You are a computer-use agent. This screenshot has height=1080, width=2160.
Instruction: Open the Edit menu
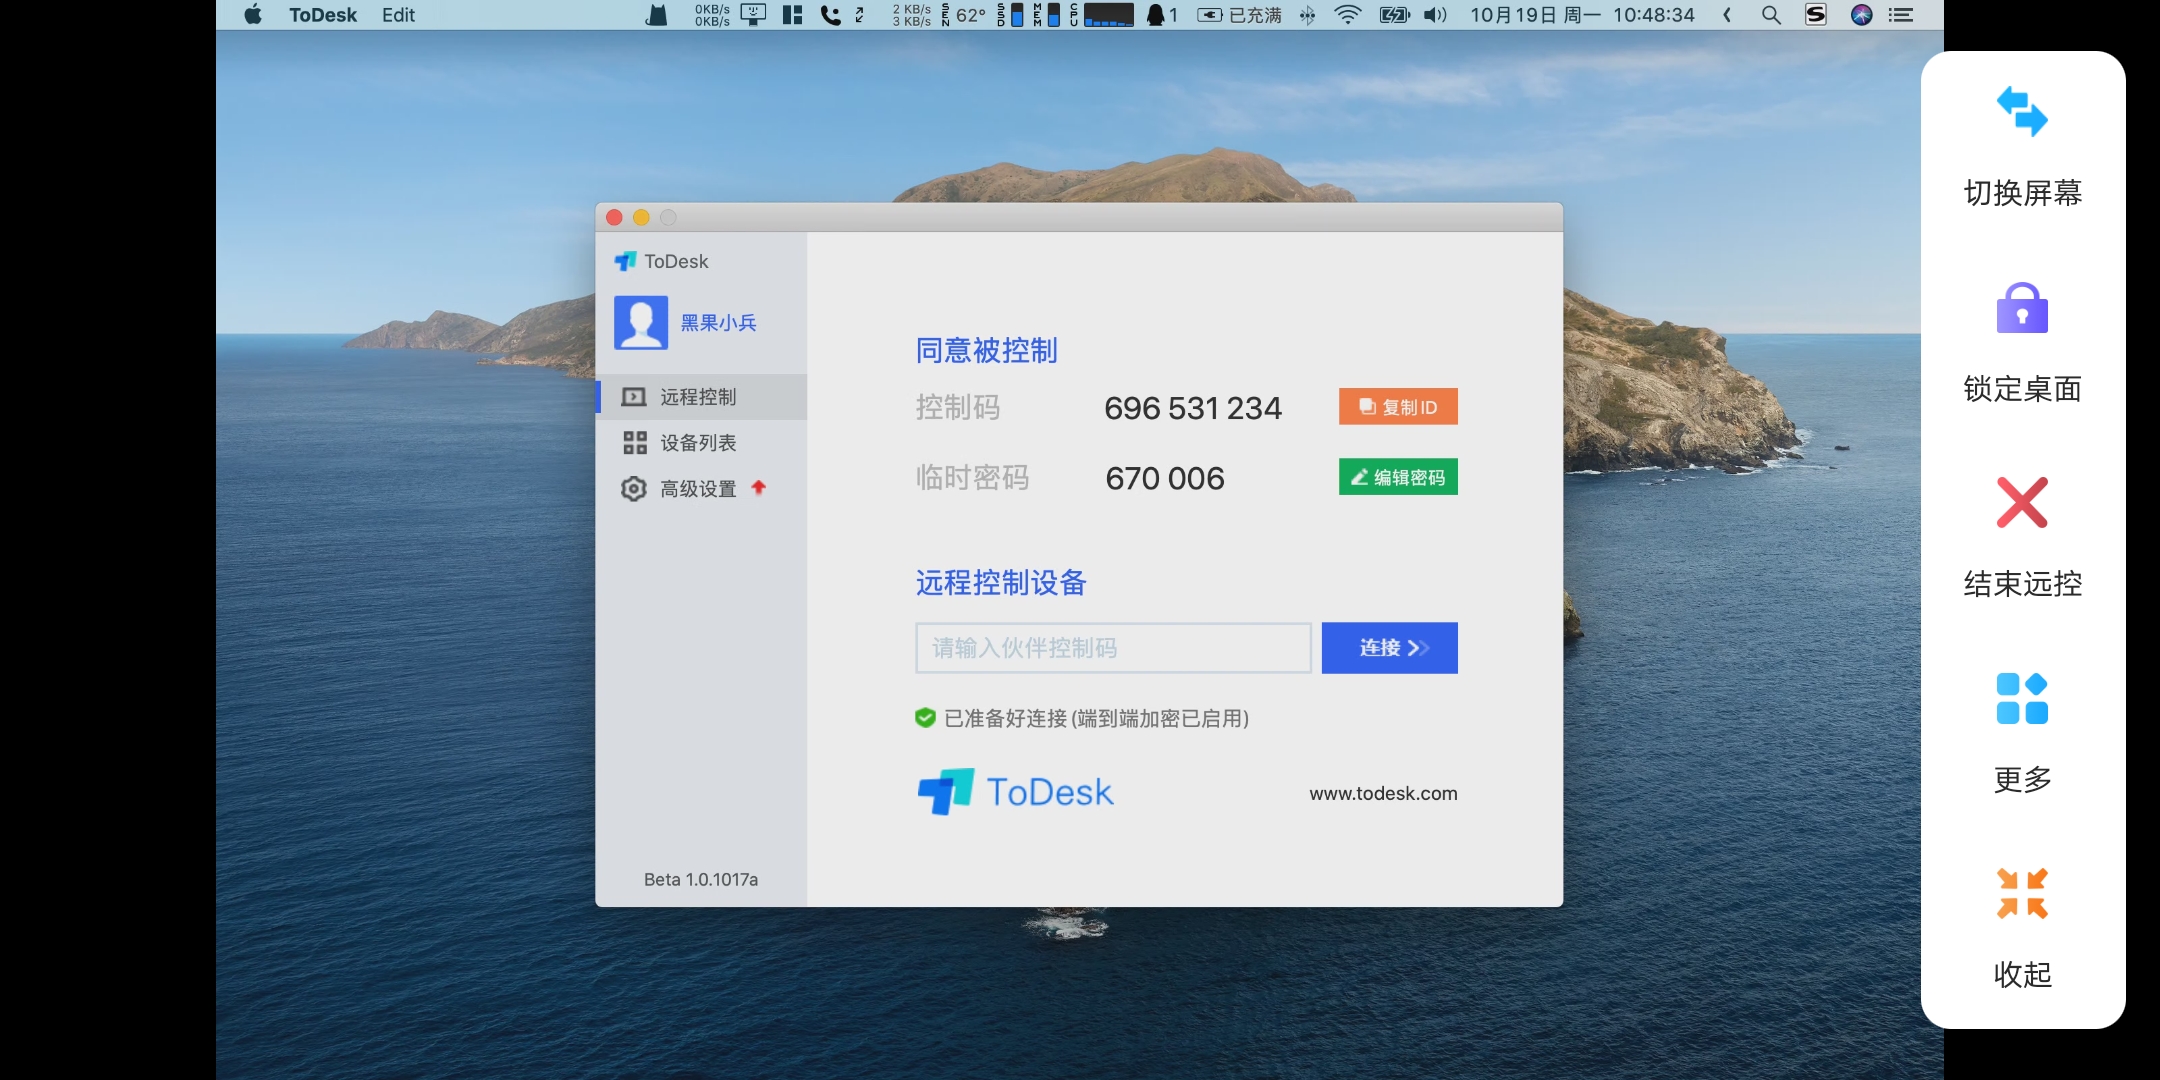pyautogui.click(x=398, y=15)
